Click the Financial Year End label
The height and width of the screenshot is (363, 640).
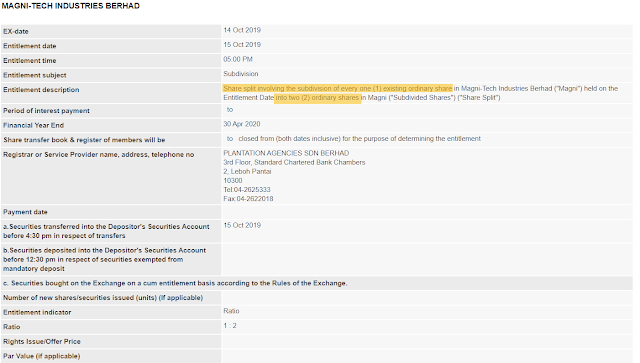[x=33, y=125]
